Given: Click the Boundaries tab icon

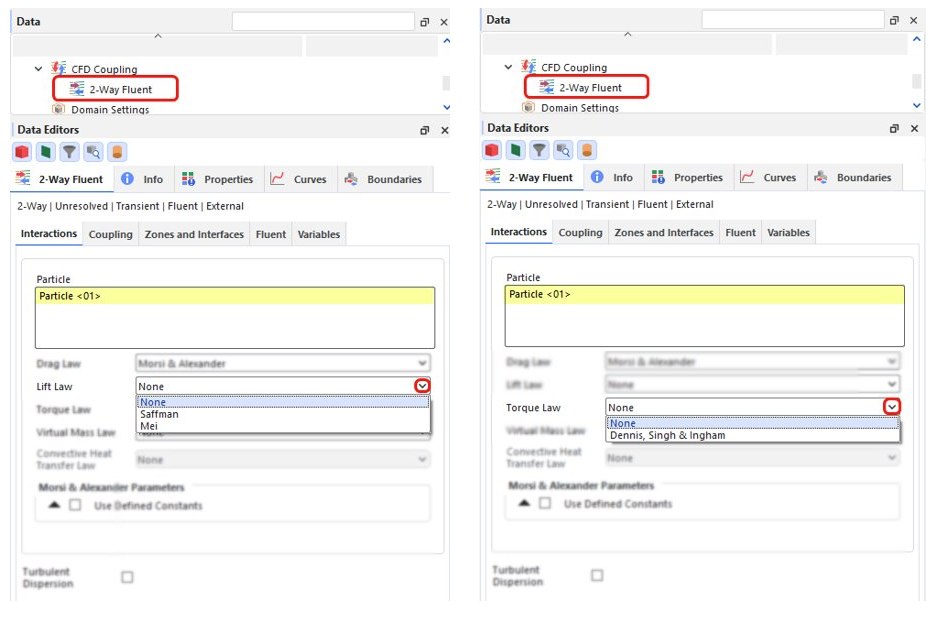Looking at the screenshot, I should coord(352,179).
